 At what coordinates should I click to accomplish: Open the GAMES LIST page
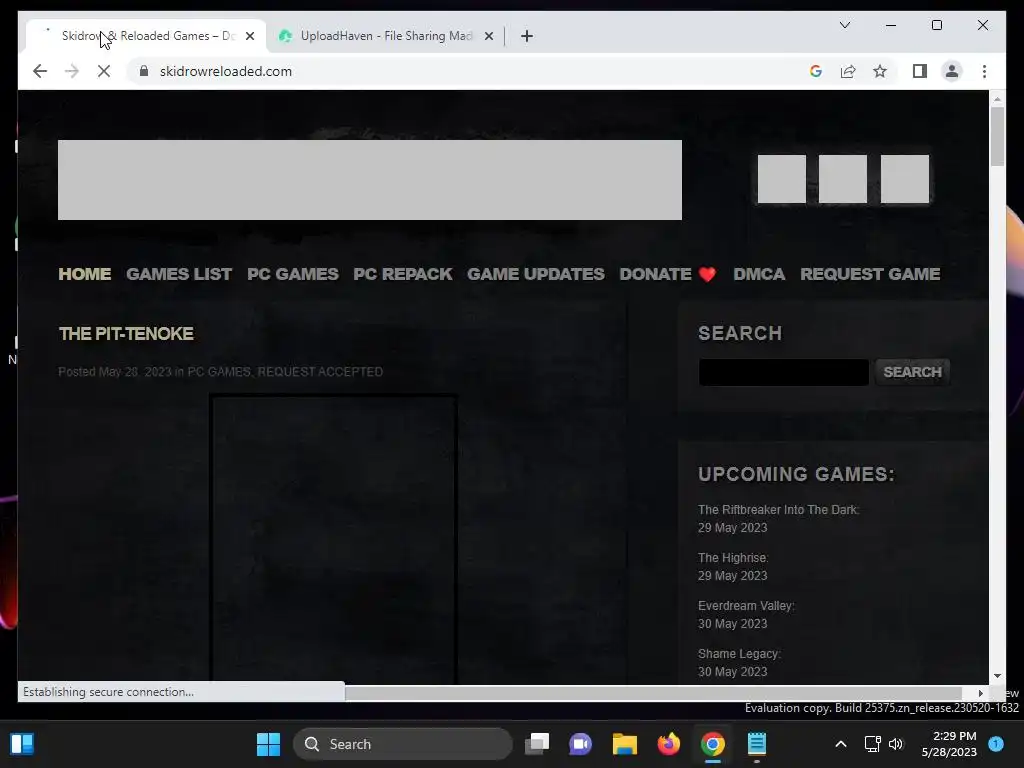pos(179,274)
